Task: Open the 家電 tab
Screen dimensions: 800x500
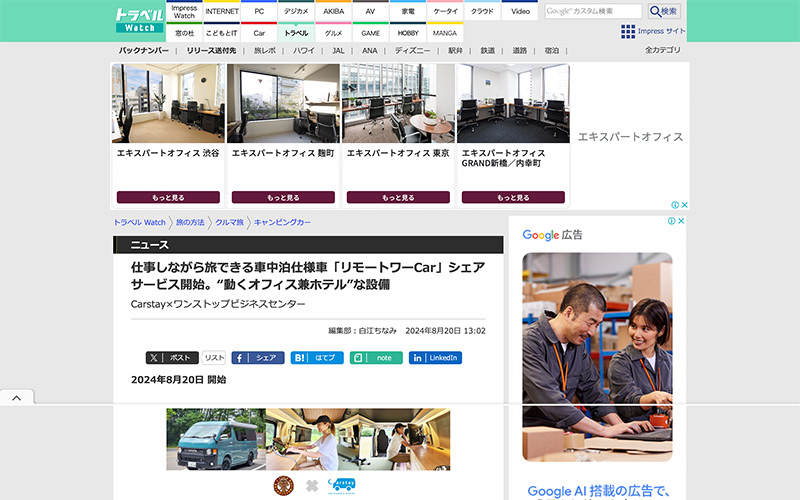Action: tap(408, 11)
